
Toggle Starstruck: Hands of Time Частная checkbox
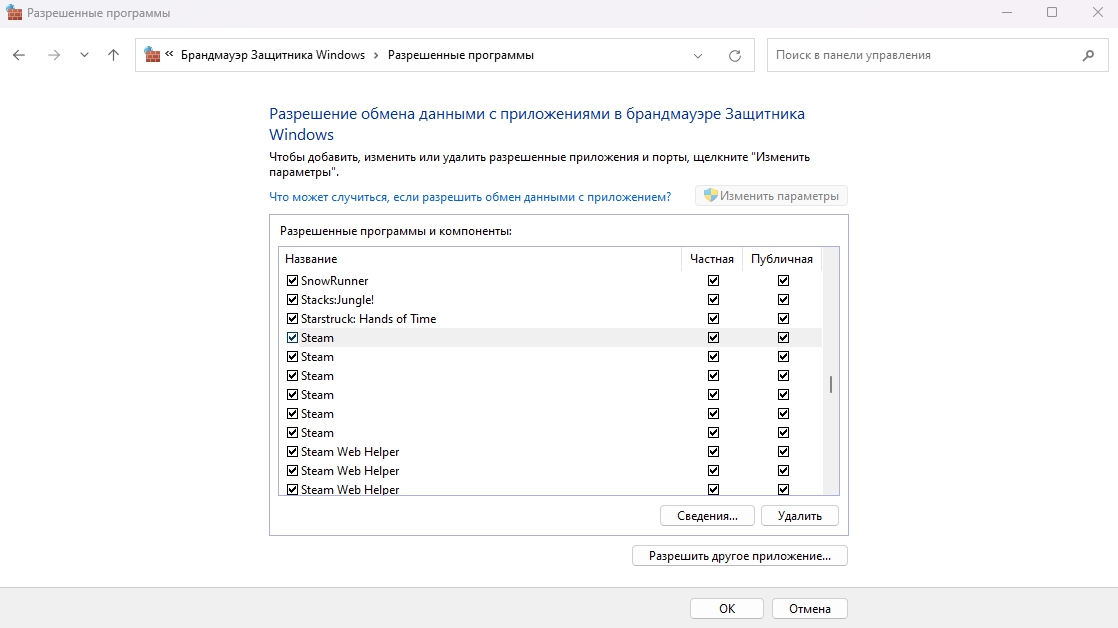coord(713,319)
